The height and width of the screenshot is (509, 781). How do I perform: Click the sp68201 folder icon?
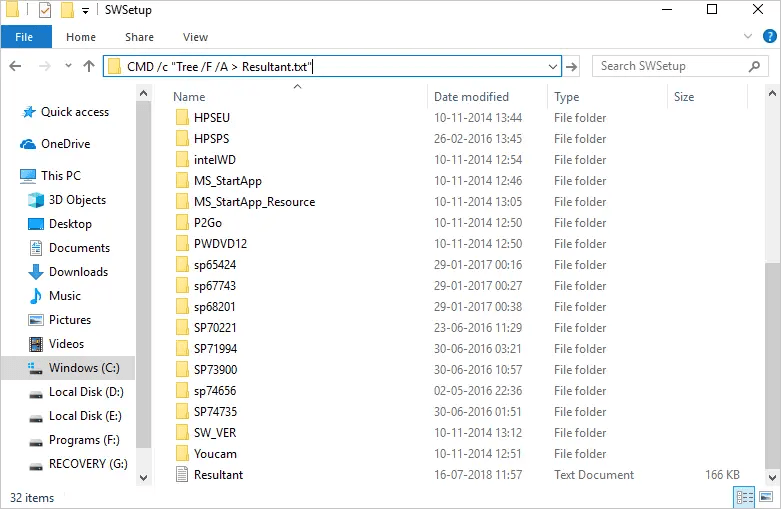(182, 307)
